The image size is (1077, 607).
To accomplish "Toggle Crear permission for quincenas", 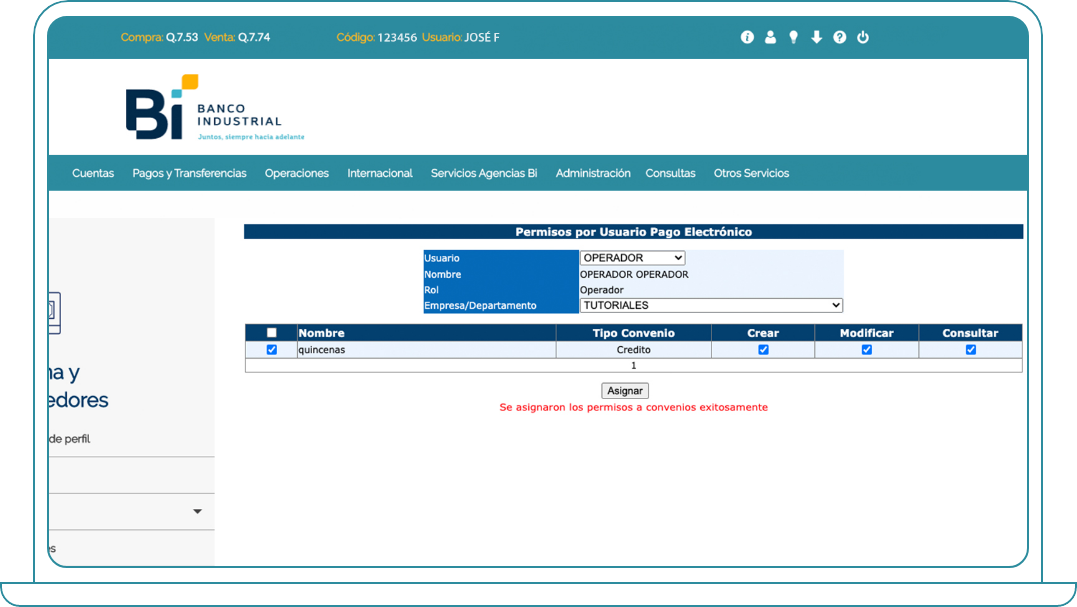I will coord(763,350).
